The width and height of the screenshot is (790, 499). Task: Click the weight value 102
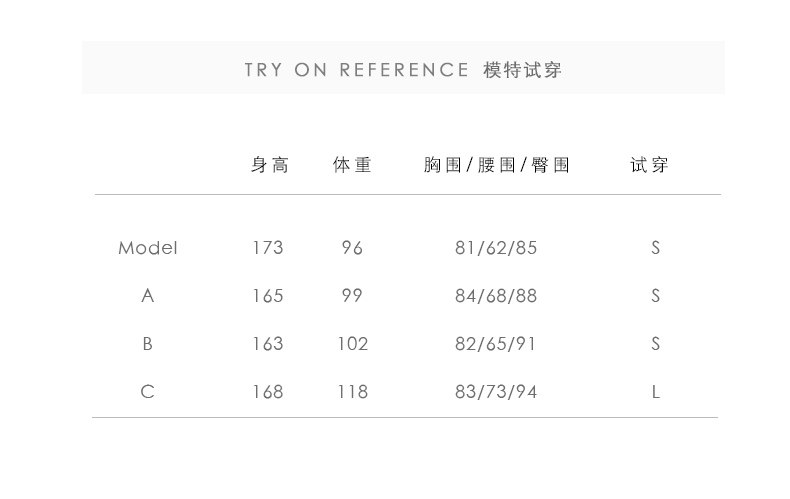[352, 344]
